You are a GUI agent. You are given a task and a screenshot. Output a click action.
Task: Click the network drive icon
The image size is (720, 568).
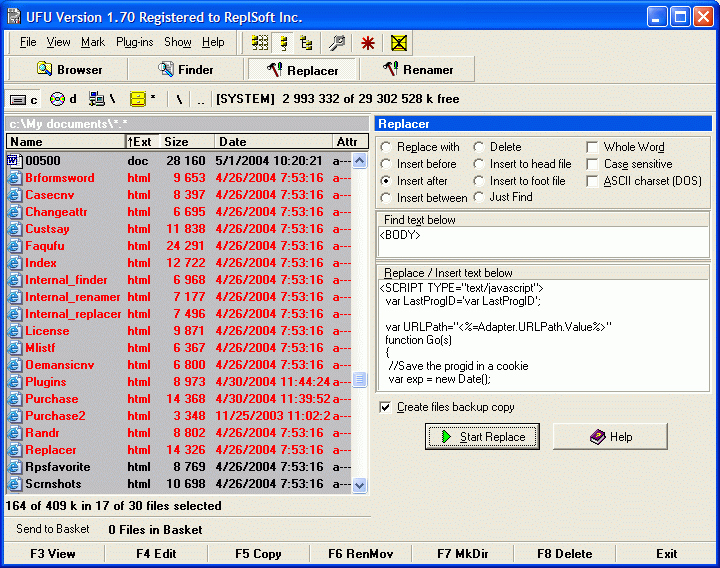102,99
